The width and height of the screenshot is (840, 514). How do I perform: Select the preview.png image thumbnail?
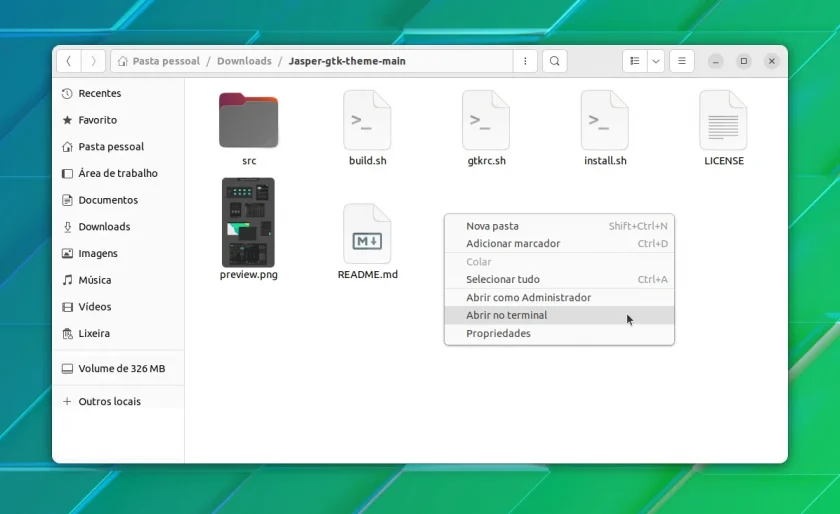(249, 222)
